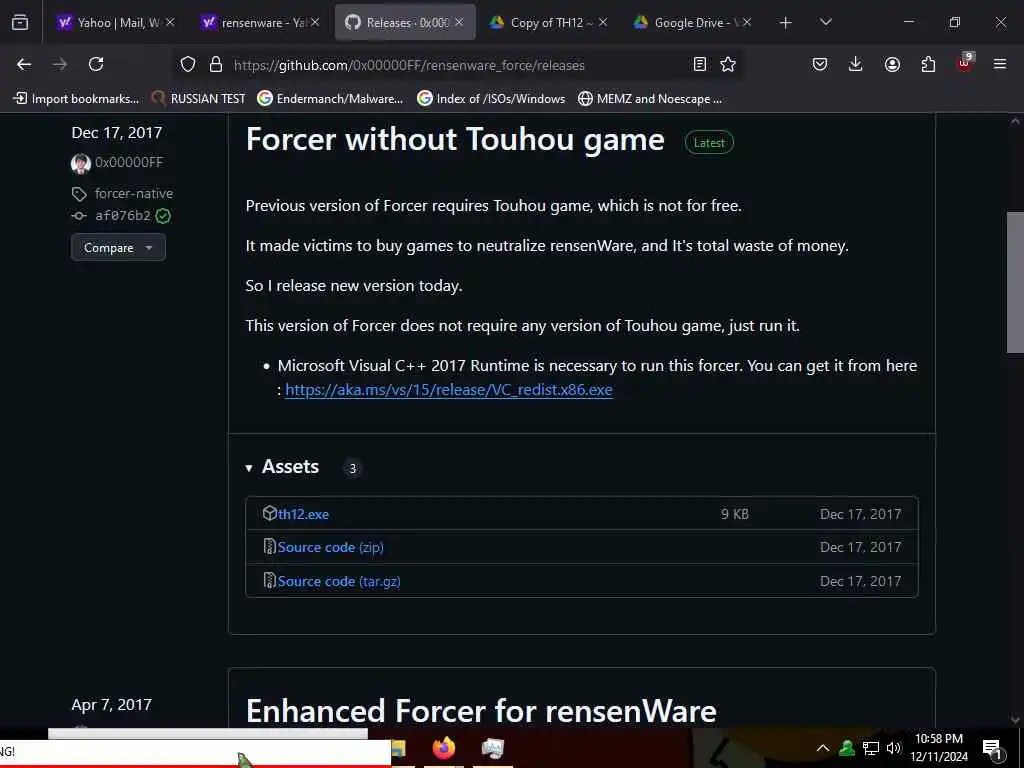Click the Source code (zip) file icon

[269, 547]
